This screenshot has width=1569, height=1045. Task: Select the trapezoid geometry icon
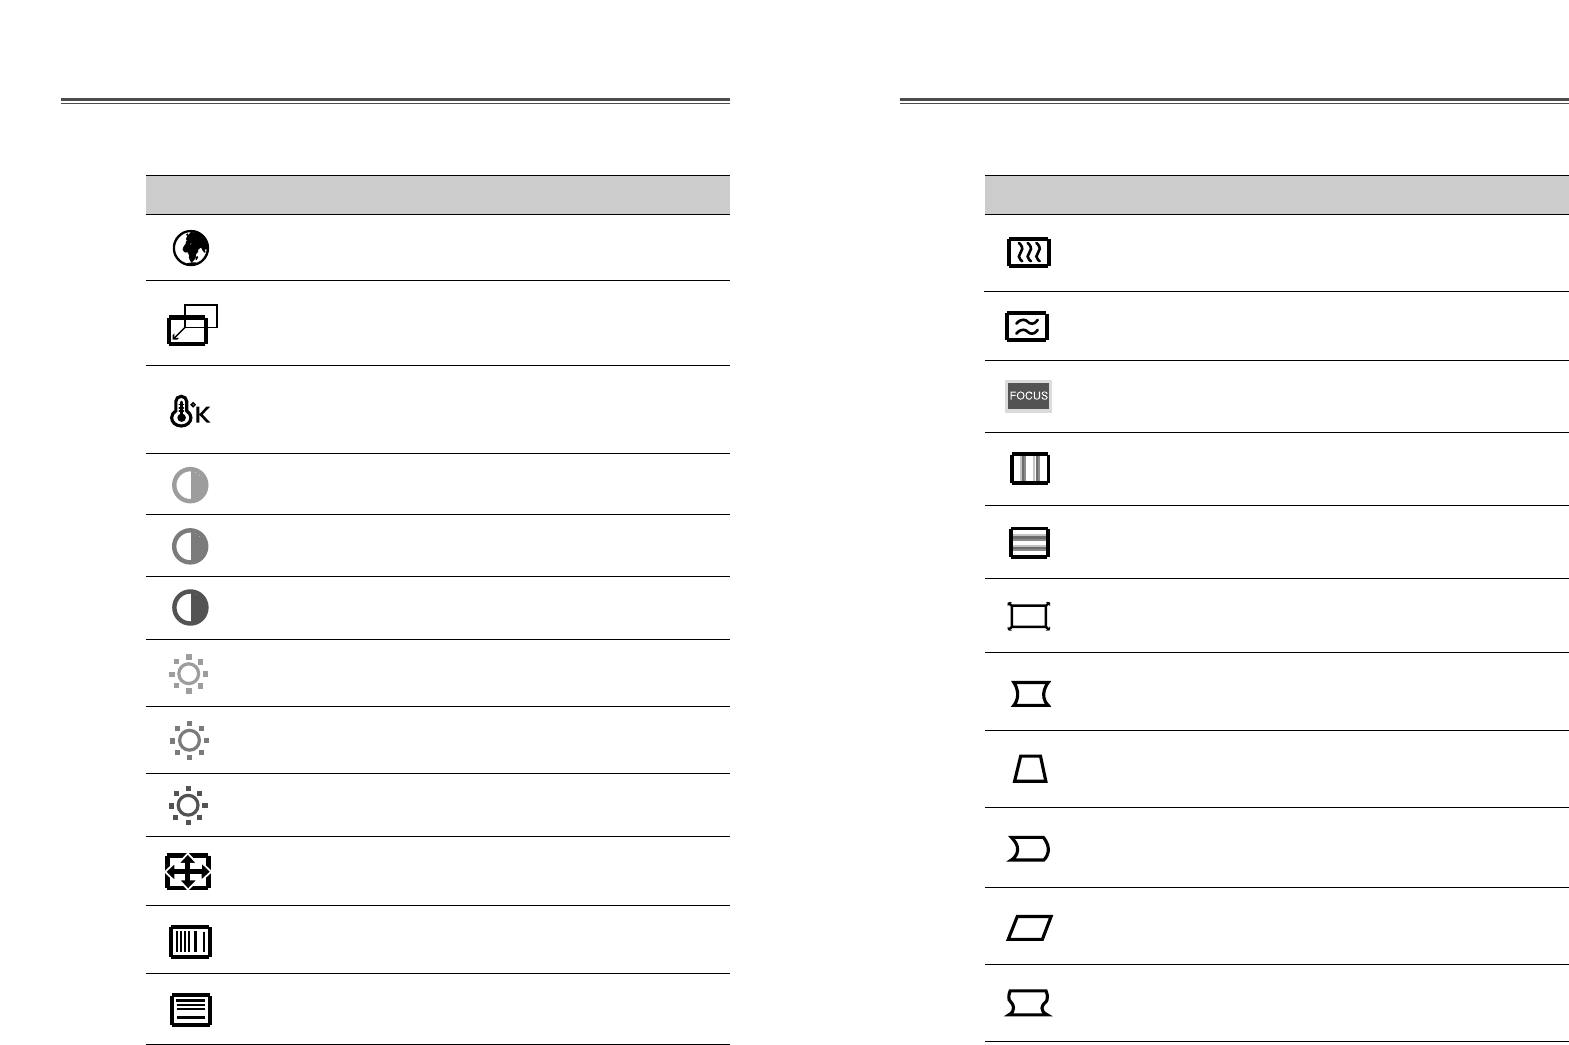tap(1030, 769)
